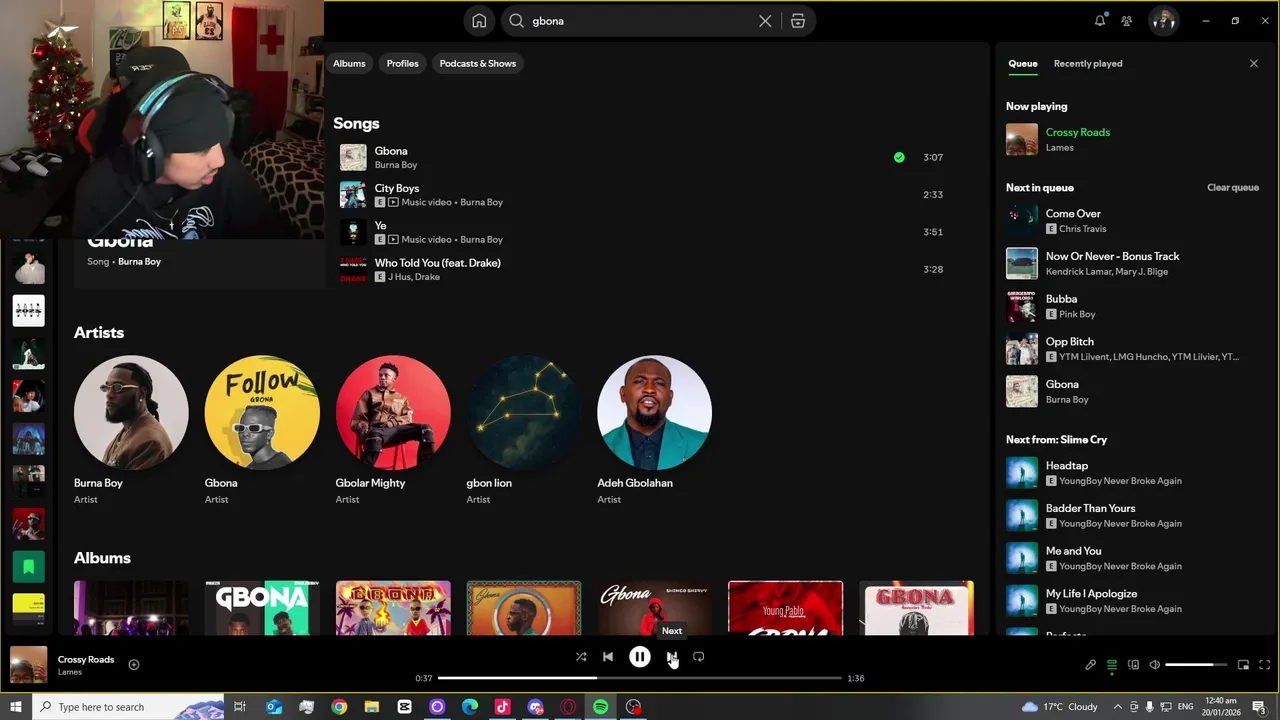Switch to the Queue tab
Image resolution: width=1280 pixels, height=720 pixels.
(x=1022, y=63)
